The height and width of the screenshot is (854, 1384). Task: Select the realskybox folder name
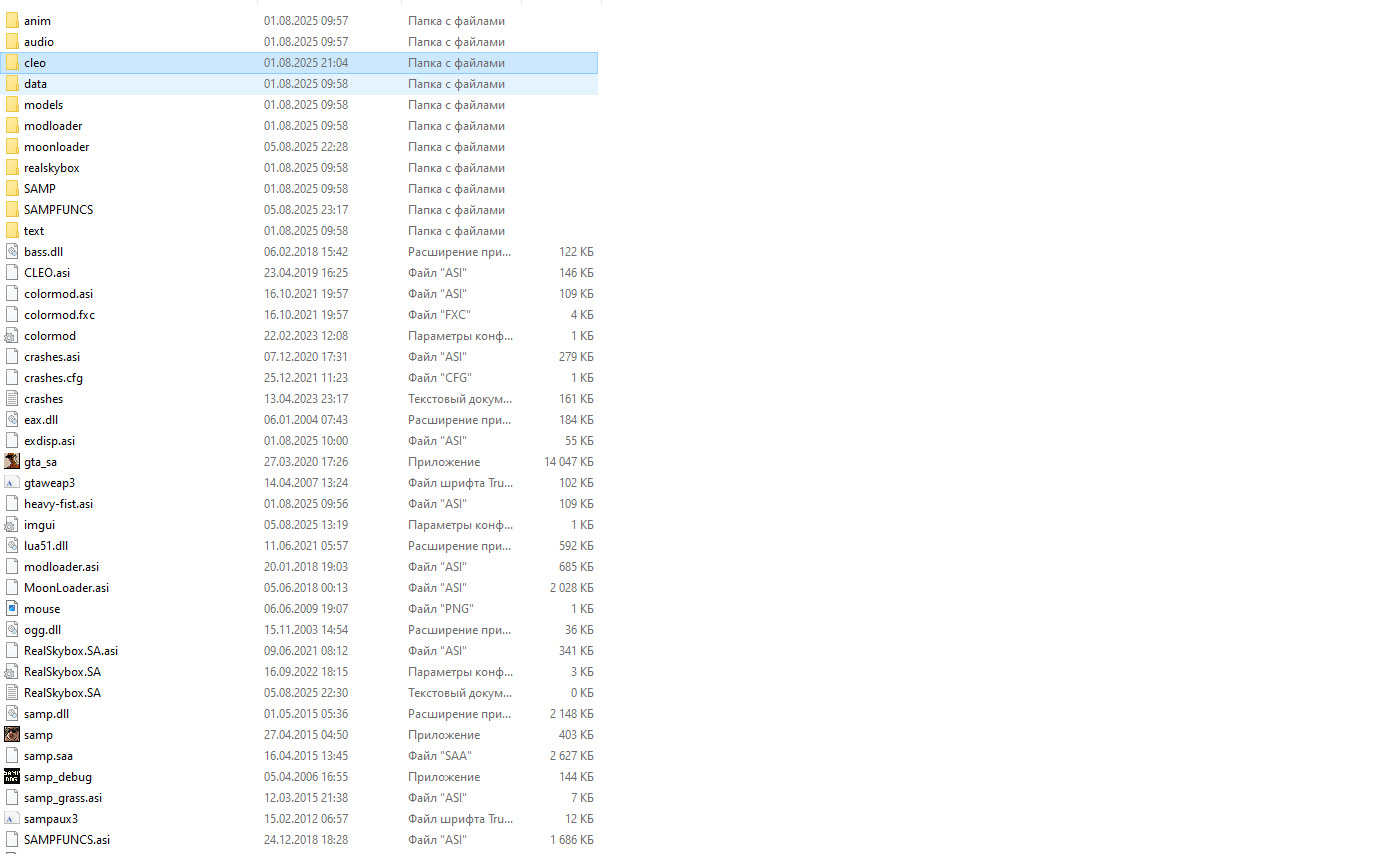pyautogui.click(x=52, y=168)
